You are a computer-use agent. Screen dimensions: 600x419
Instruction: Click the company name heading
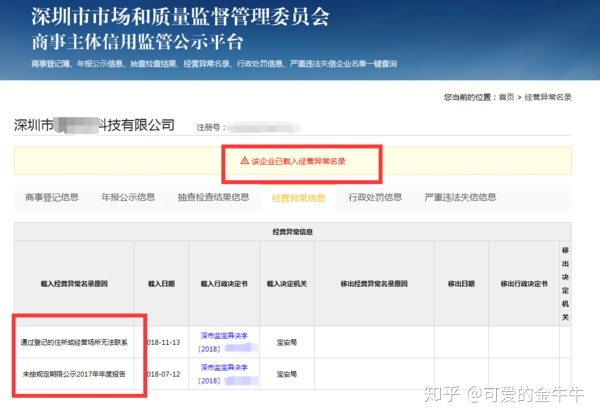(94, 125)
